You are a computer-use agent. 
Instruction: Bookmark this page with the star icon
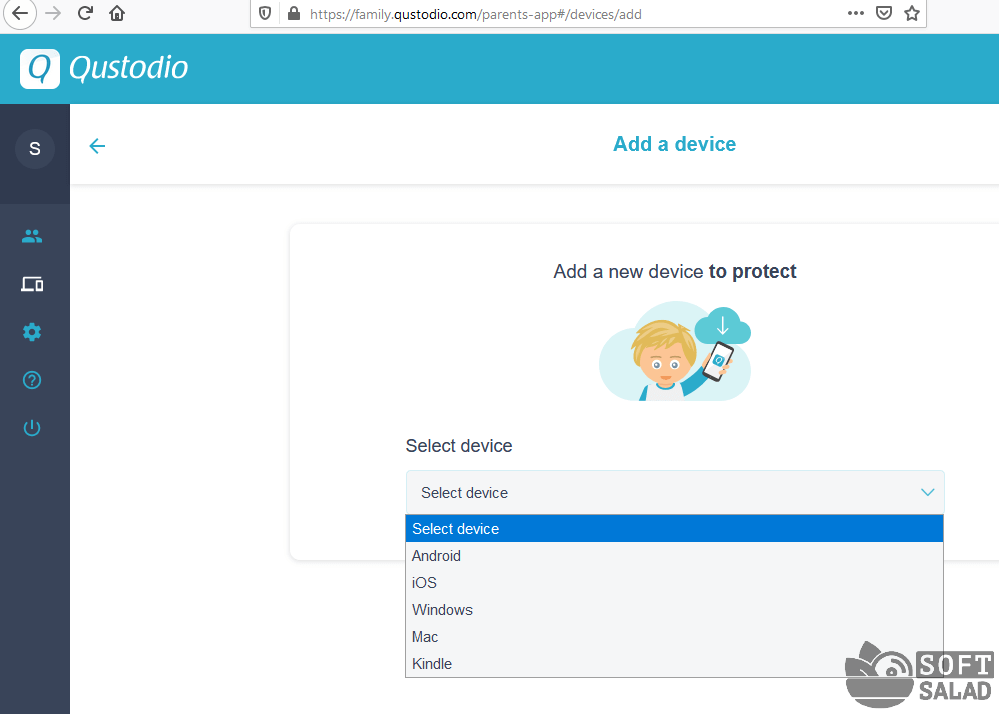point(911,13)
